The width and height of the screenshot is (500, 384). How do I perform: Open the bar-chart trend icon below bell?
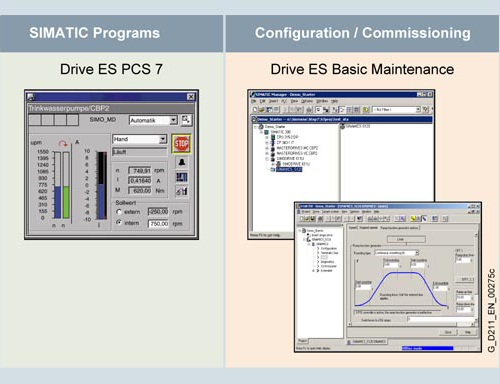click(182, 177)
